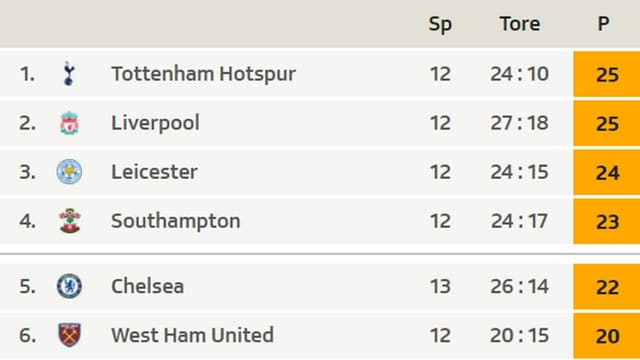Select the Leicester team name
This screenshot has height=360, width=640.
154,172
